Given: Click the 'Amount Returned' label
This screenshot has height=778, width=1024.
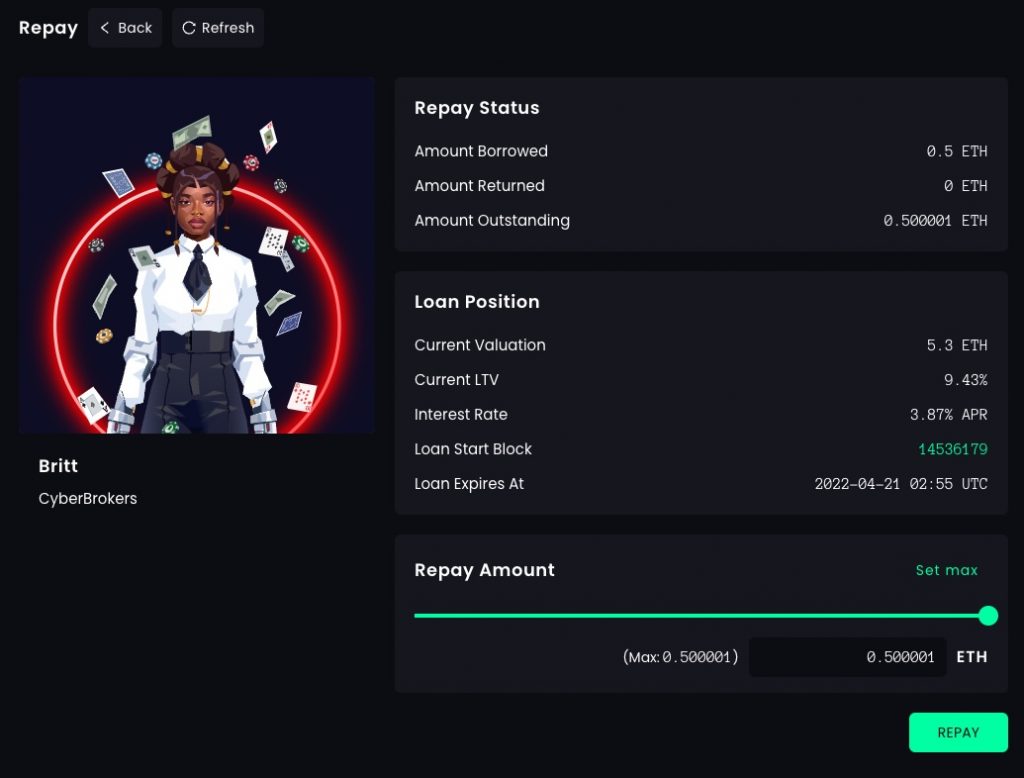Looking at the screenshot, I should coord(479,186).
